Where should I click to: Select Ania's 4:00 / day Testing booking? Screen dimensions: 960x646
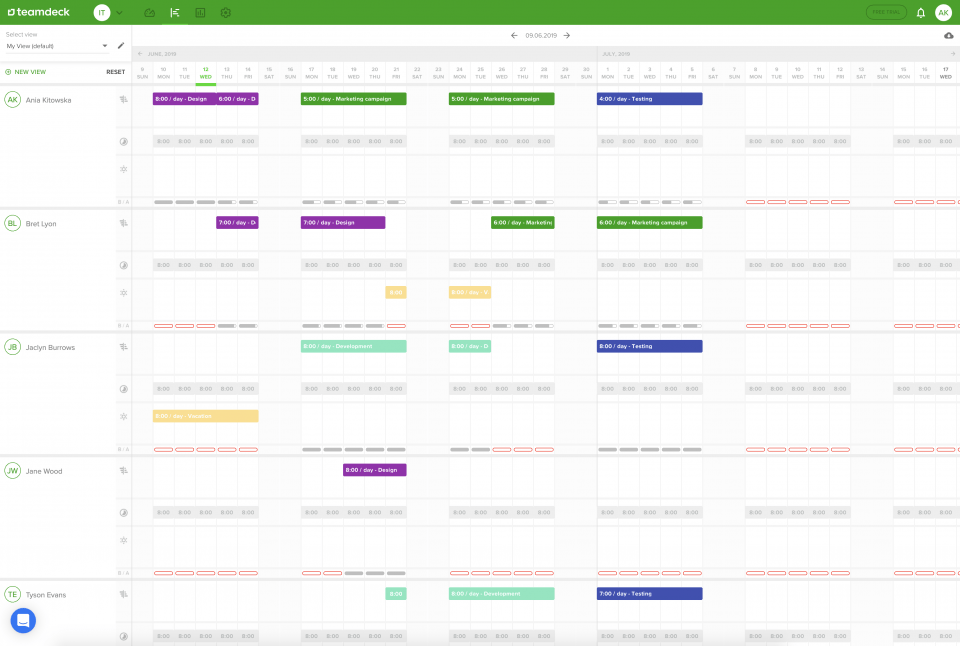pos(650,99)
